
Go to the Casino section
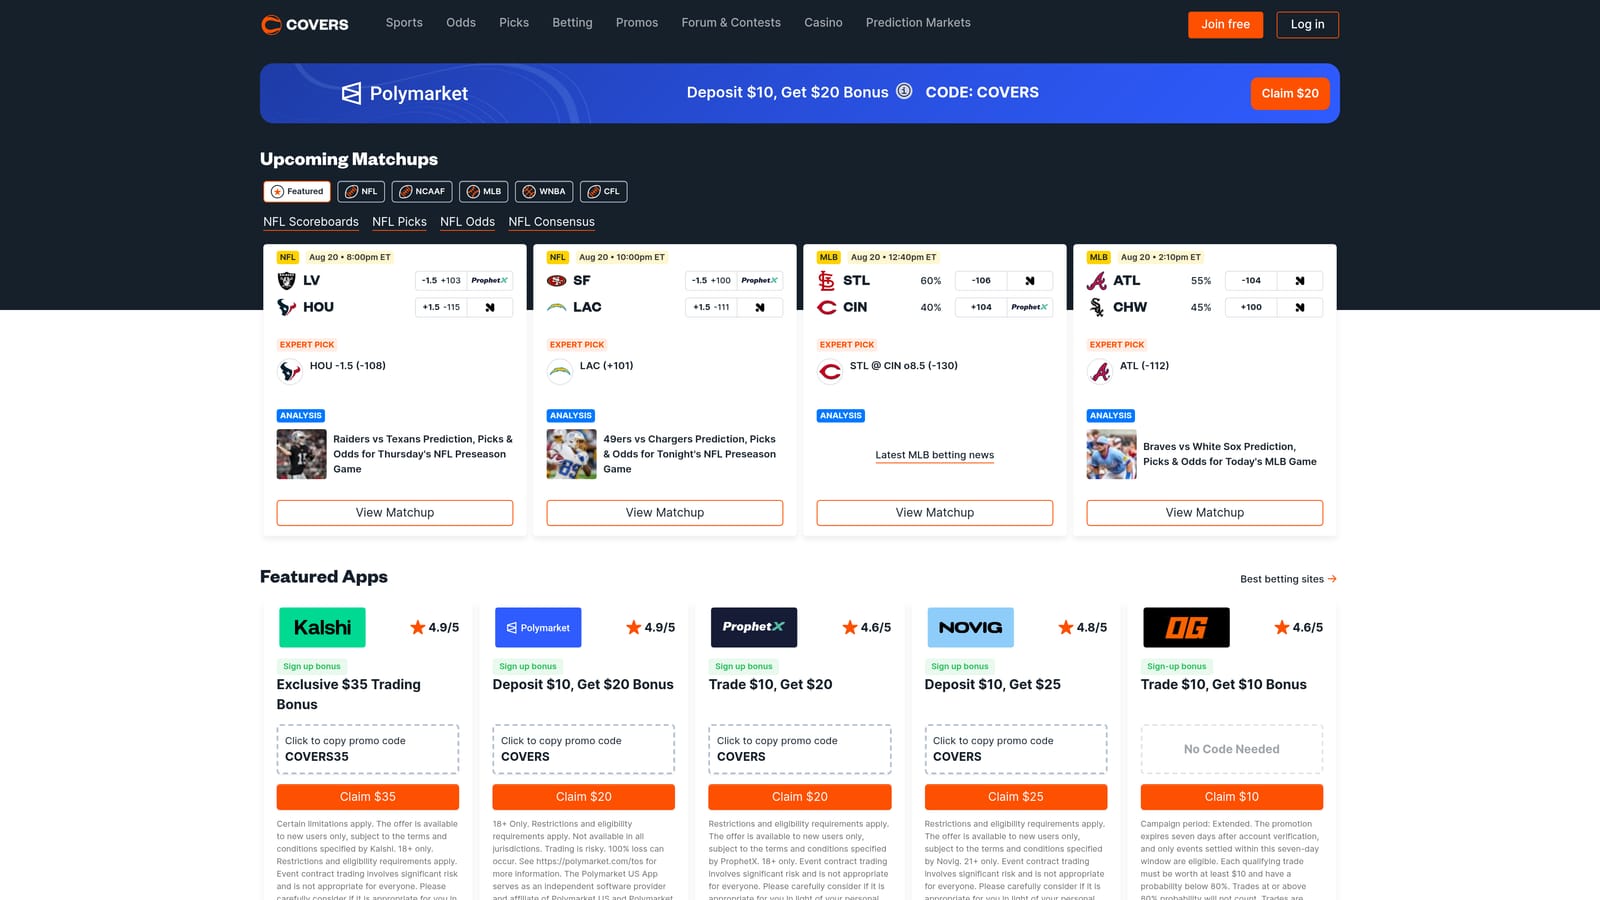pos(823,22)
